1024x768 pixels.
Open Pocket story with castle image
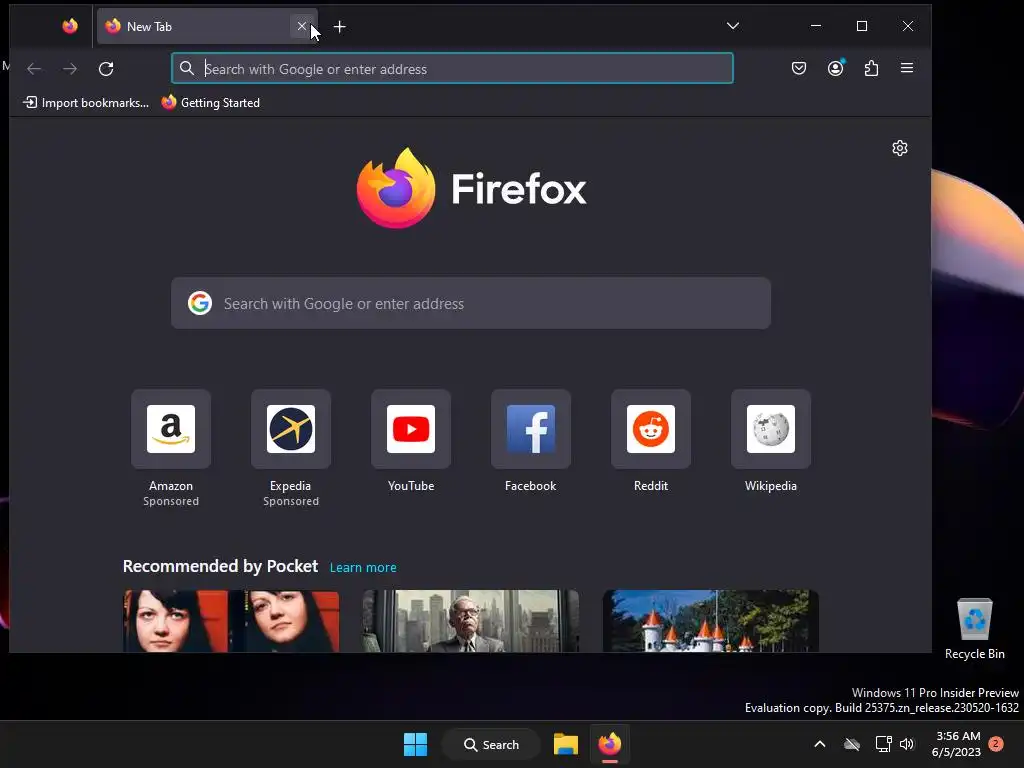coord(711,620)
